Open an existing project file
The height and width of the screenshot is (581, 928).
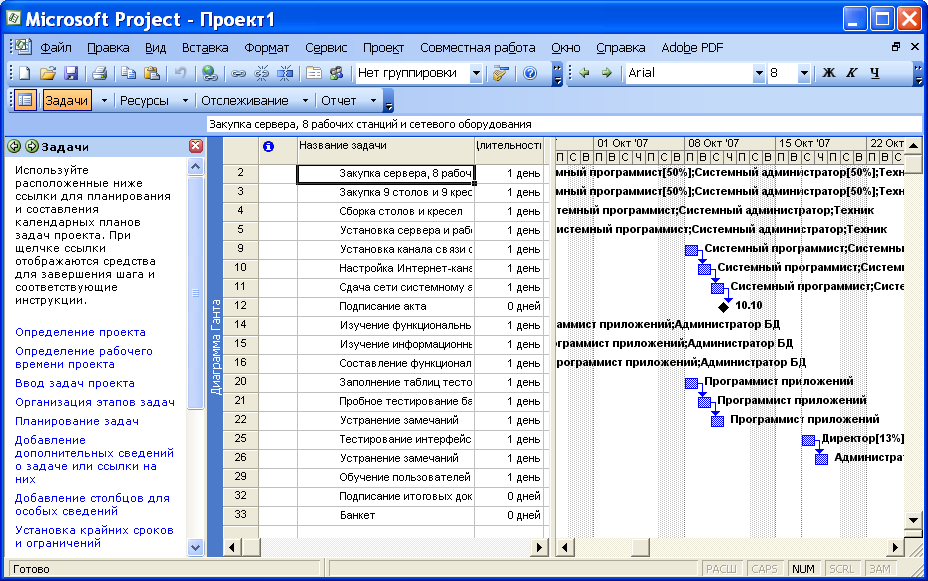point(48,73)
